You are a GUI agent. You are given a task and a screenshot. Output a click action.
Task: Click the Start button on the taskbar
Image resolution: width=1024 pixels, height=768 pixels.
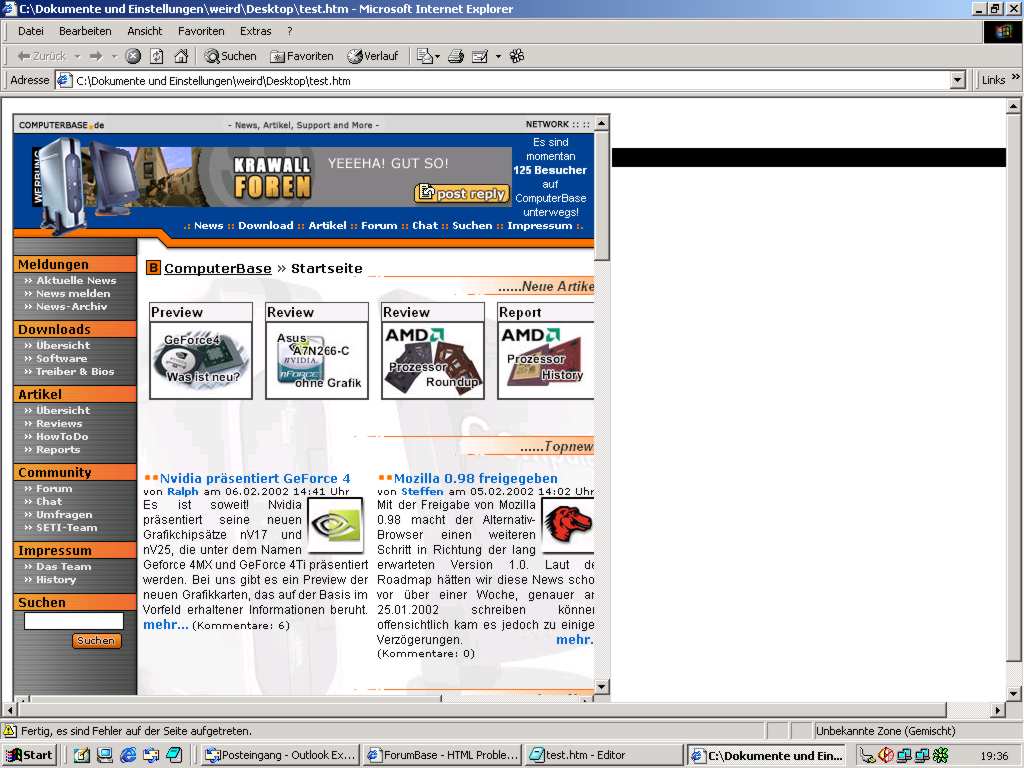(x=29, y=756)
